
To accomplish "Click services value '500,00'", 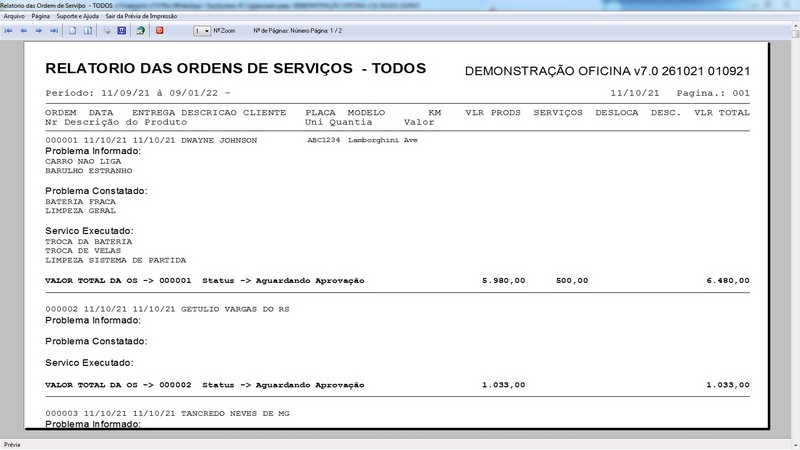I will 572,281.
